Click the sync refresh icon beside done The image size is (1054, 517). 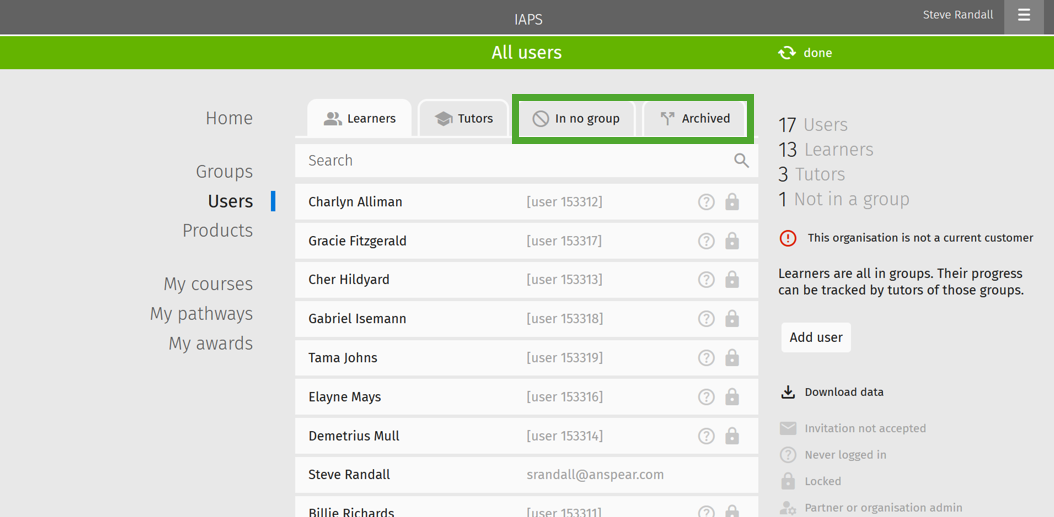pos(787,52)
